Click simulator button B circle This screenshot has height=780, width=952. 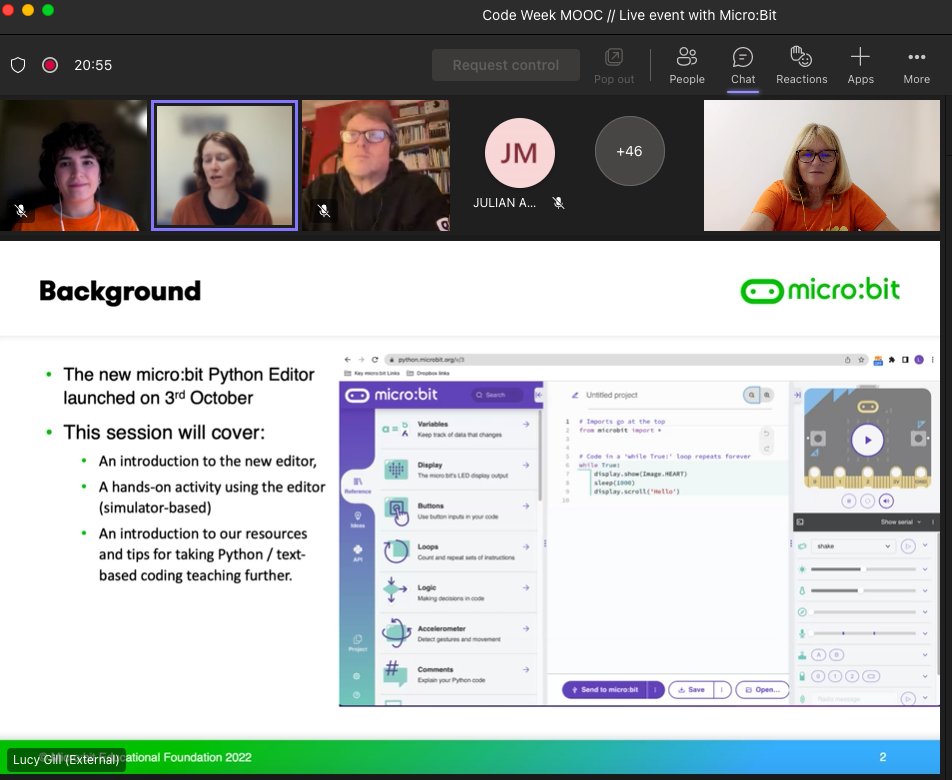coord(836,655)
